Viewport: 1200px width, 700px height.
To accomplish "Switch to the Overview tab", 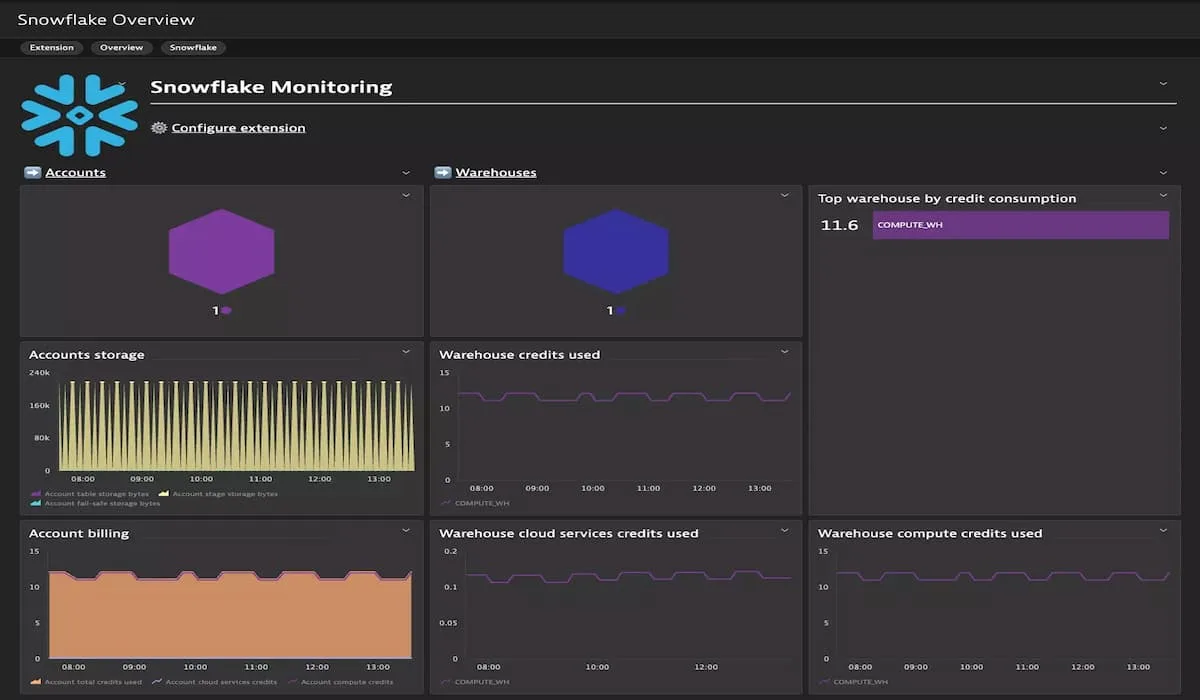I will pos(121,47).
